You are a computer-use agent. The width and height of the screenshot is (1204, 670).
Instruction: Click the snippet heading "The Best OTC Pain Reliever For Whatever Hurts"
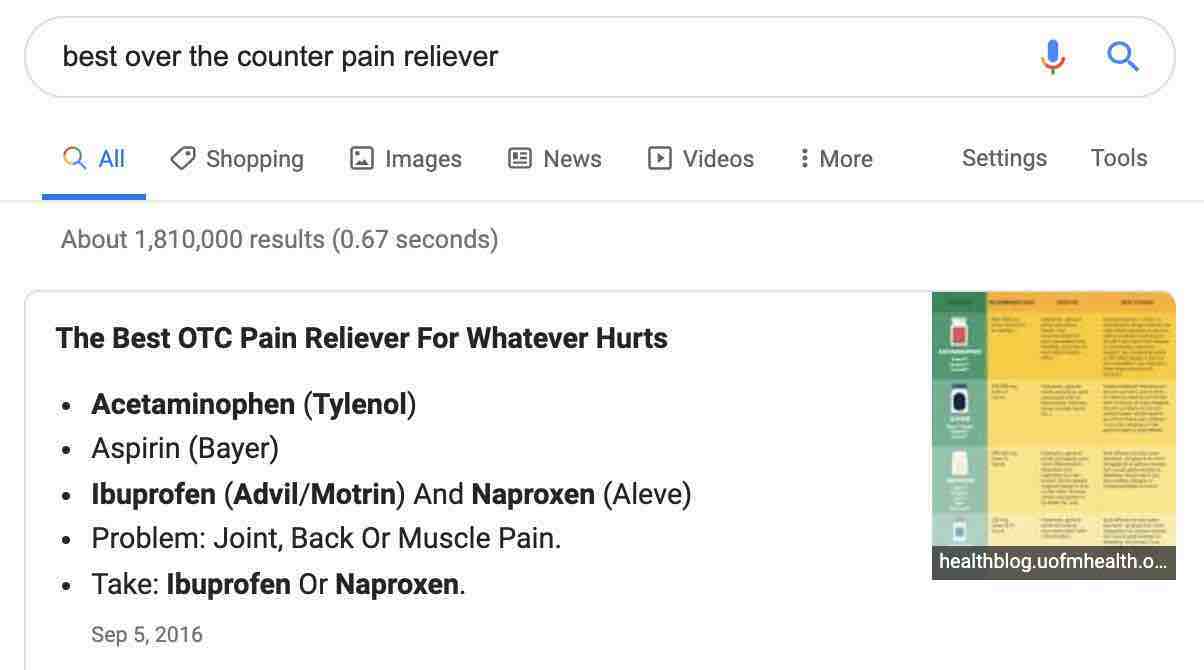point(362,338)
